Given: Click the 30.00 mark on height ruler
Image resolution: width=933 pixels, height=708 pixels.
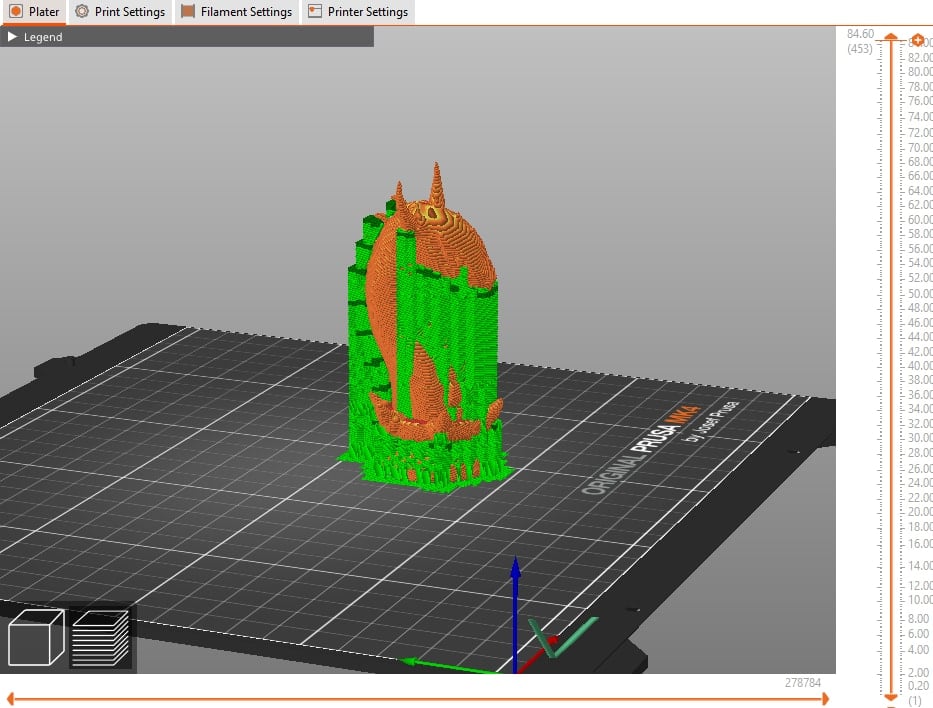Looking at the screenshot, I should [920, 437].
